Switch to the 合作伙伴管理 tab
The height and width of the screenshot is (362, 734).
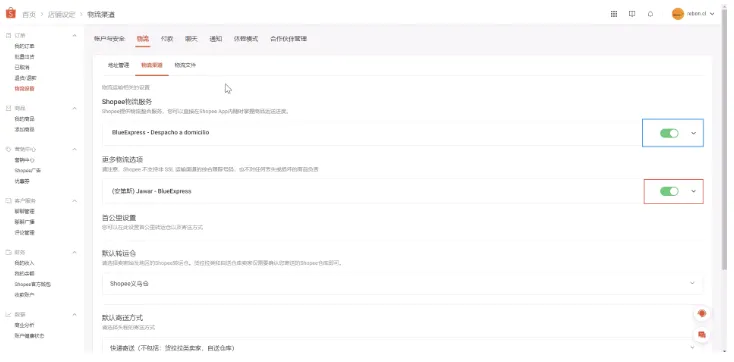pyautogui.click(x=288, y=39)
